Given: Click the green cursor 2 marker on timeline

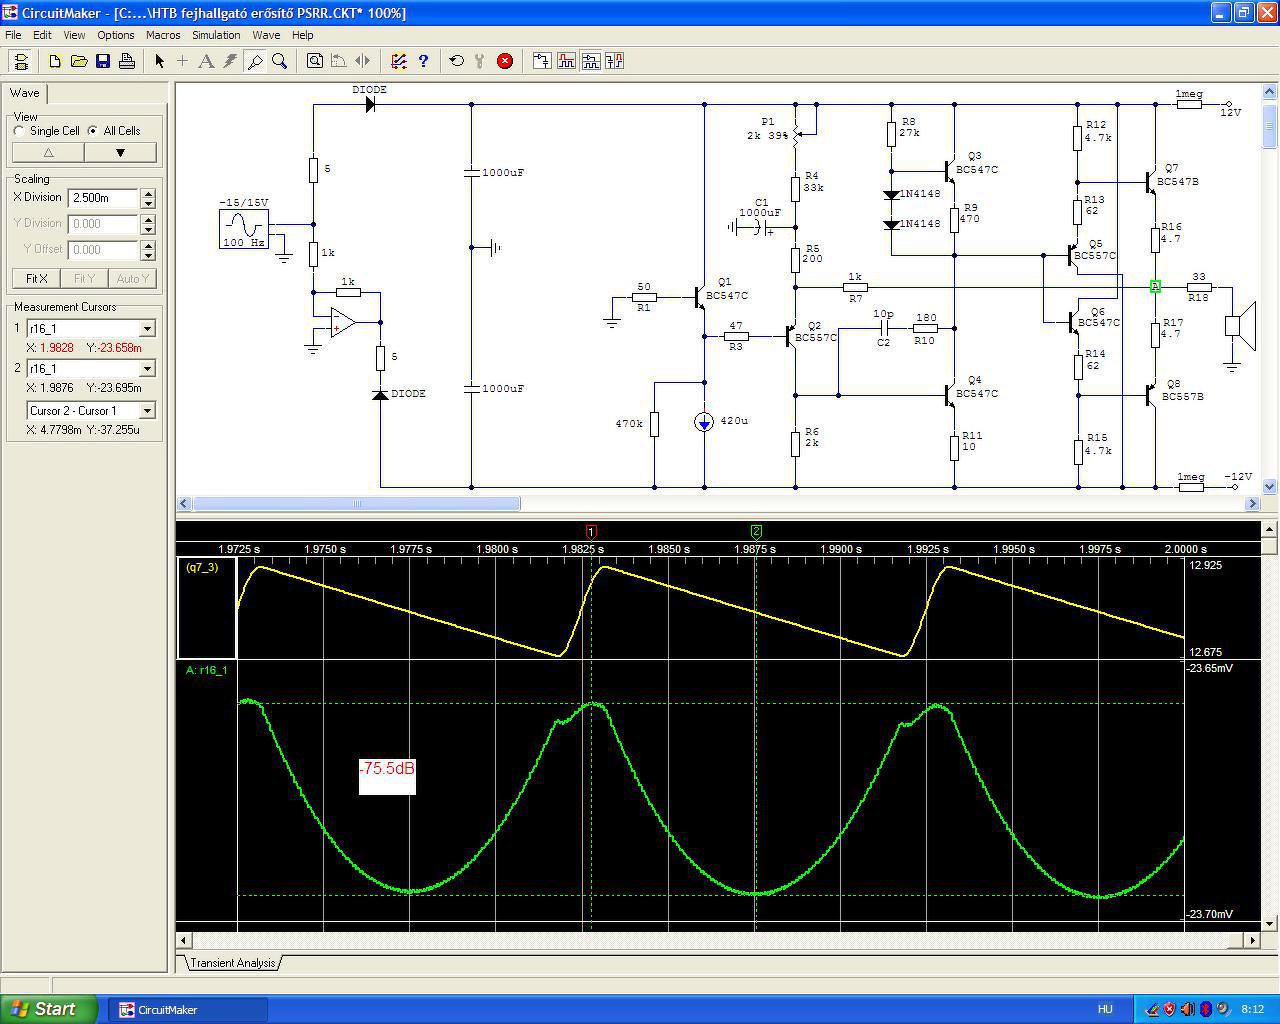Looking at the screenshot, I should pos(756,531).
